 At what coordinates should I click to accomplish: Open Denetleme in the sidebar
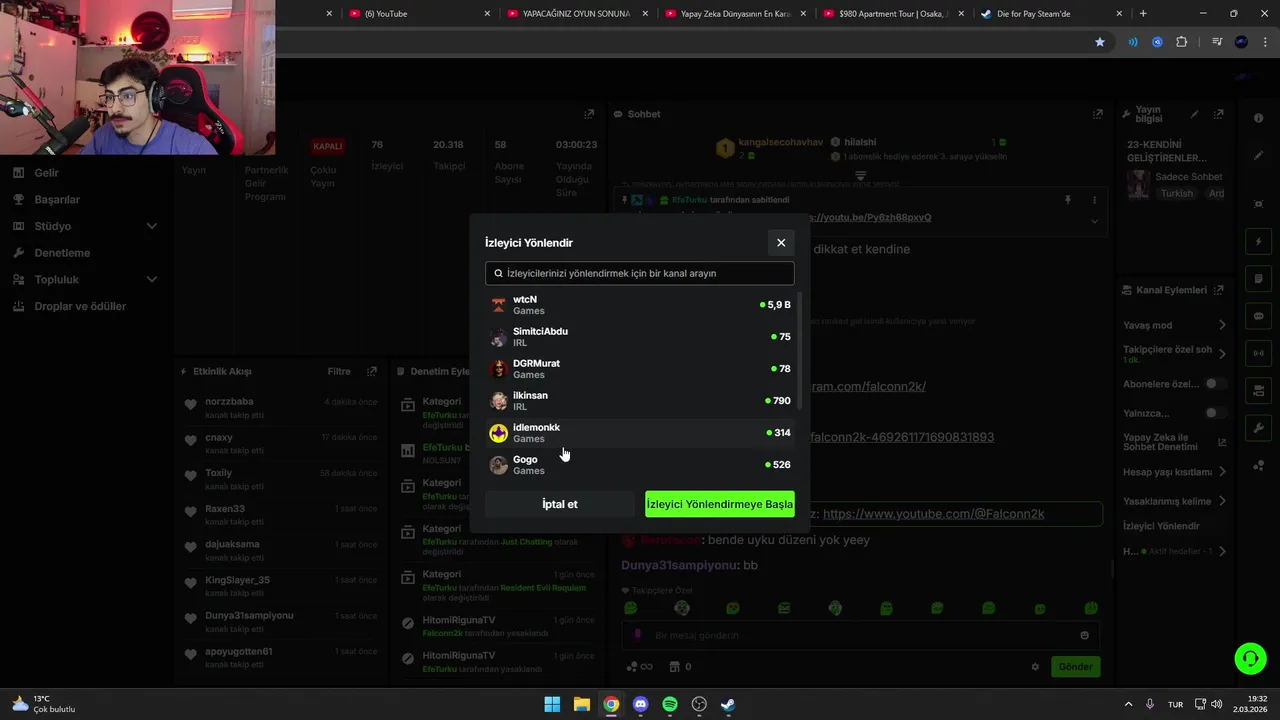coord(62,253)
